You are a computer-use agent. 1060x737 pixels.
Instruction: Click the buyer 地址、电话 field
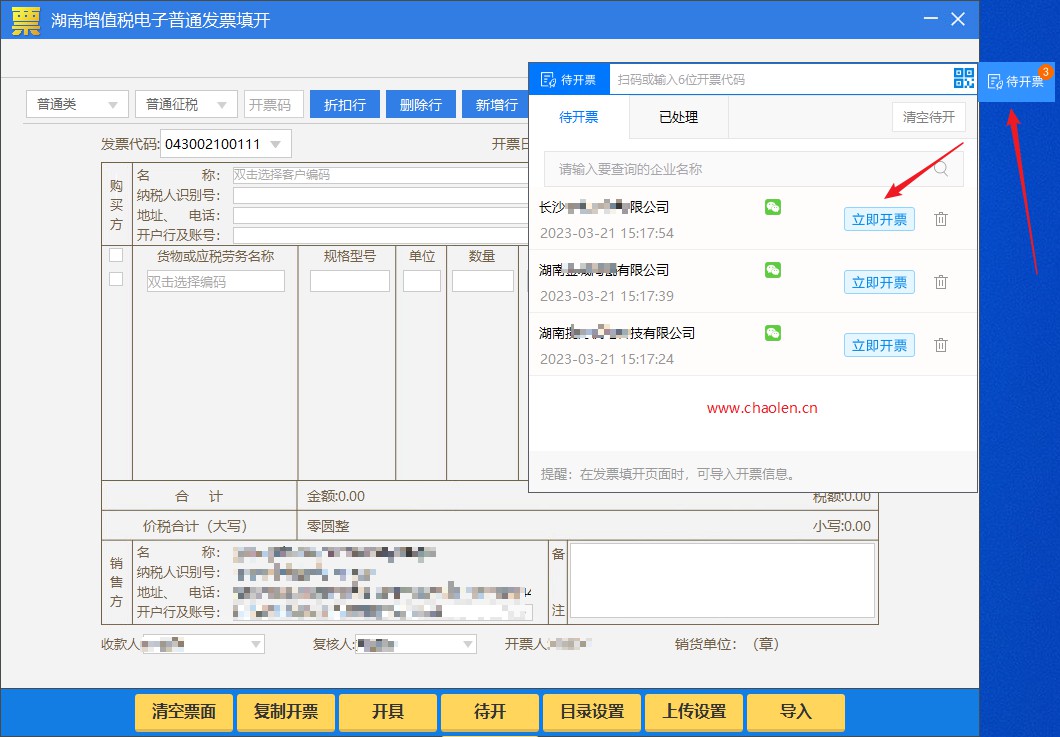(381, 216)
